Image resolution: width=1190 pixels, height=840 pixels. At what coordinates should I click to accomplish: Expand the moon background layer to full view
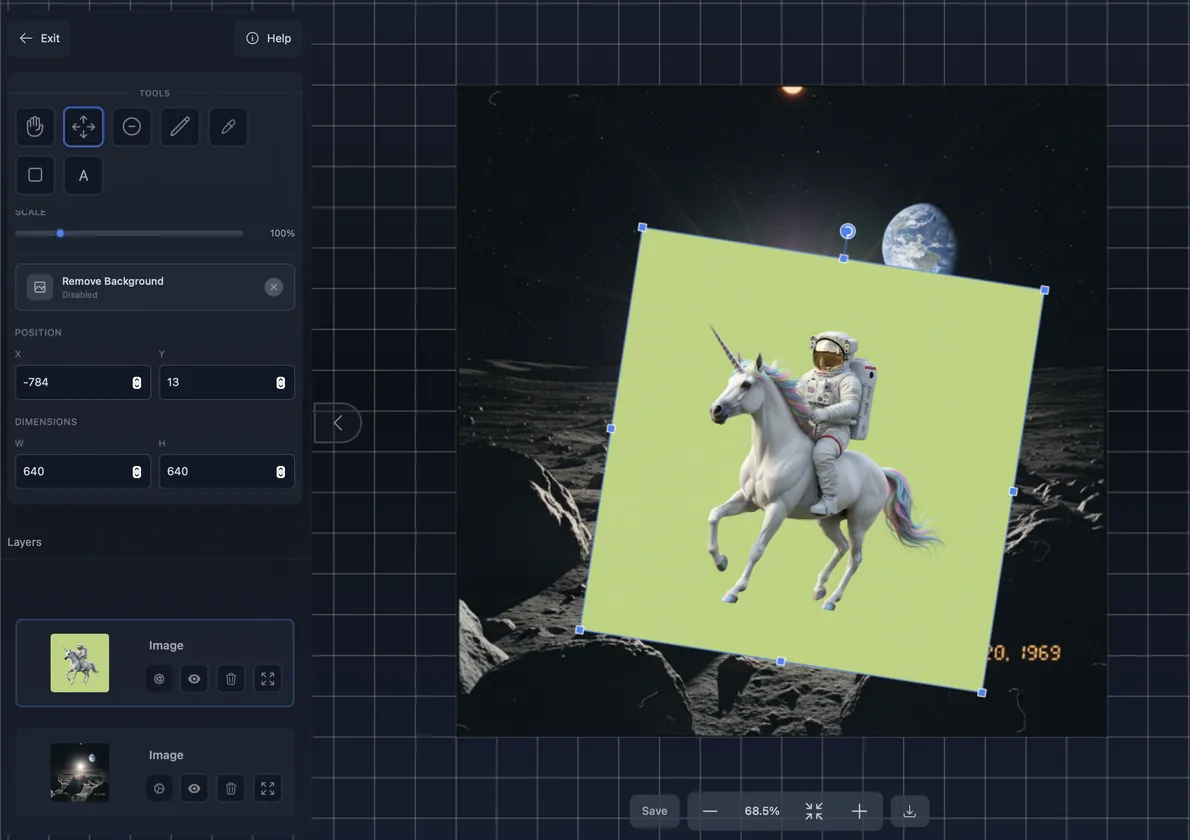266,788
